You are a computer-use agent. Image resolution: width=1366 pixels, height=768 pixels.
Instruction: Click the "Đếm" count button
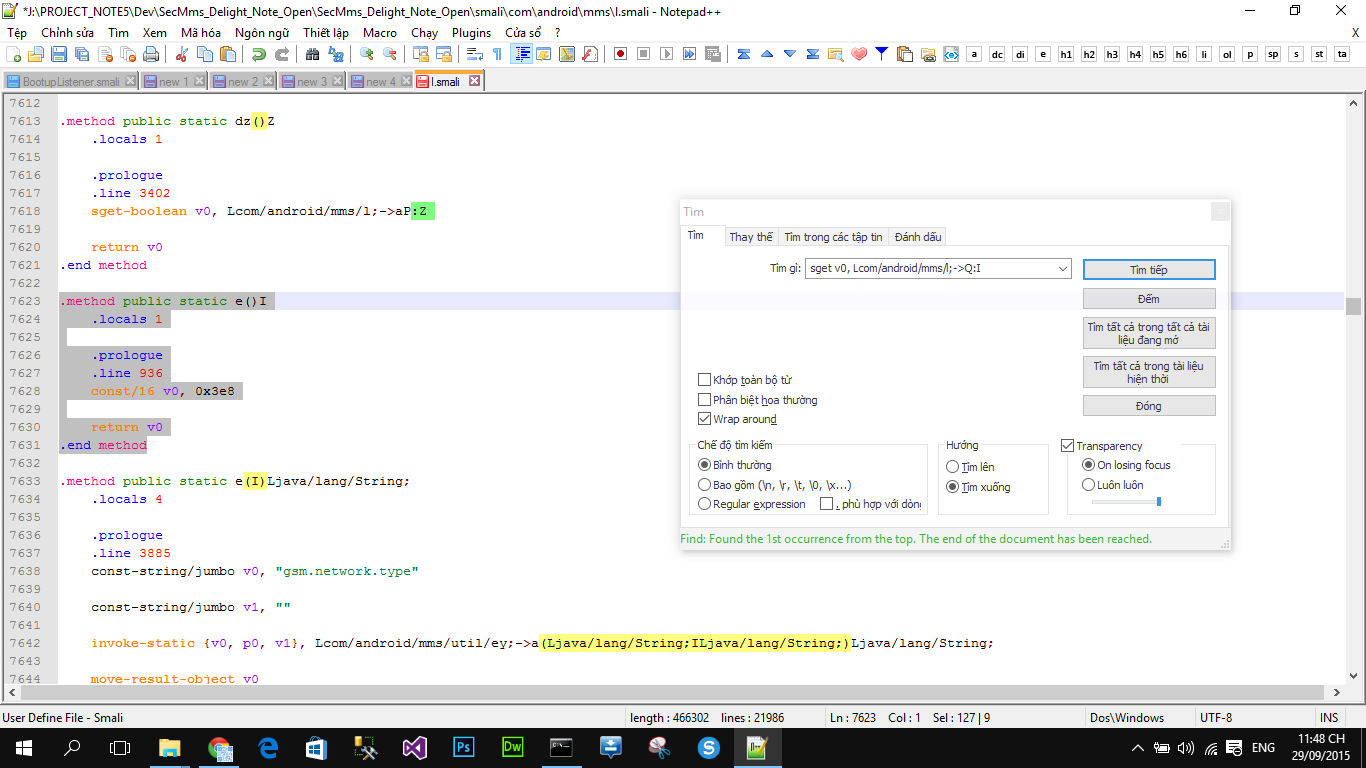point(1148,299)
